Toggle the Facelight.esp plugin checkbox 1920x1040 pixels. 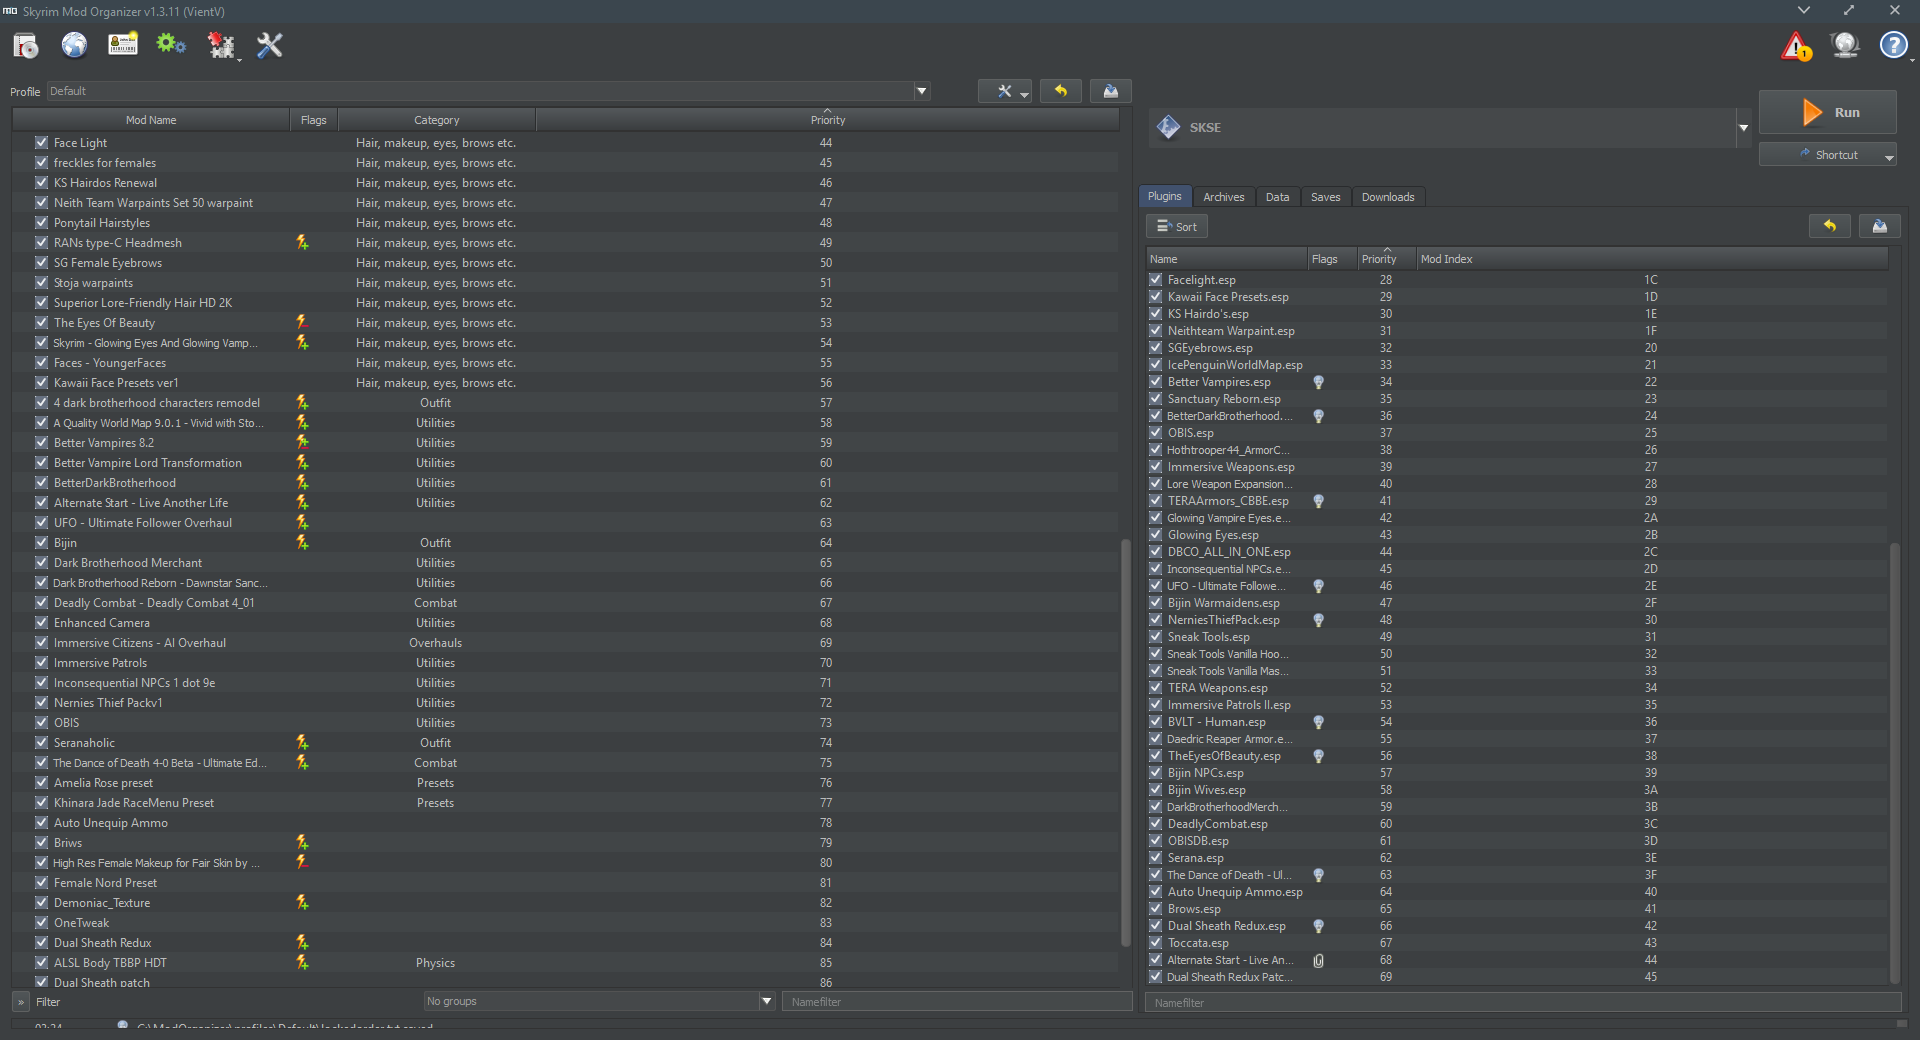click(1156, 280)
